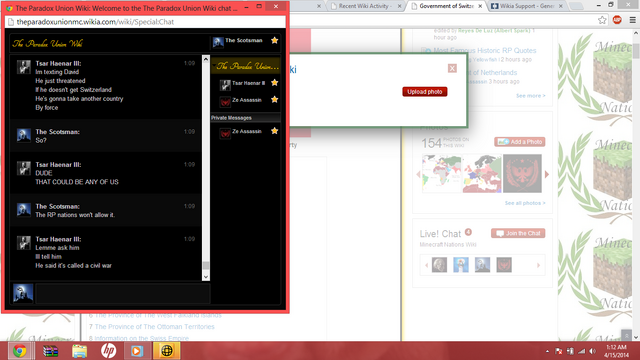Click The Paradox Union Wiki logo in chat
Screen dimensions: 640x360
[48, 43]
